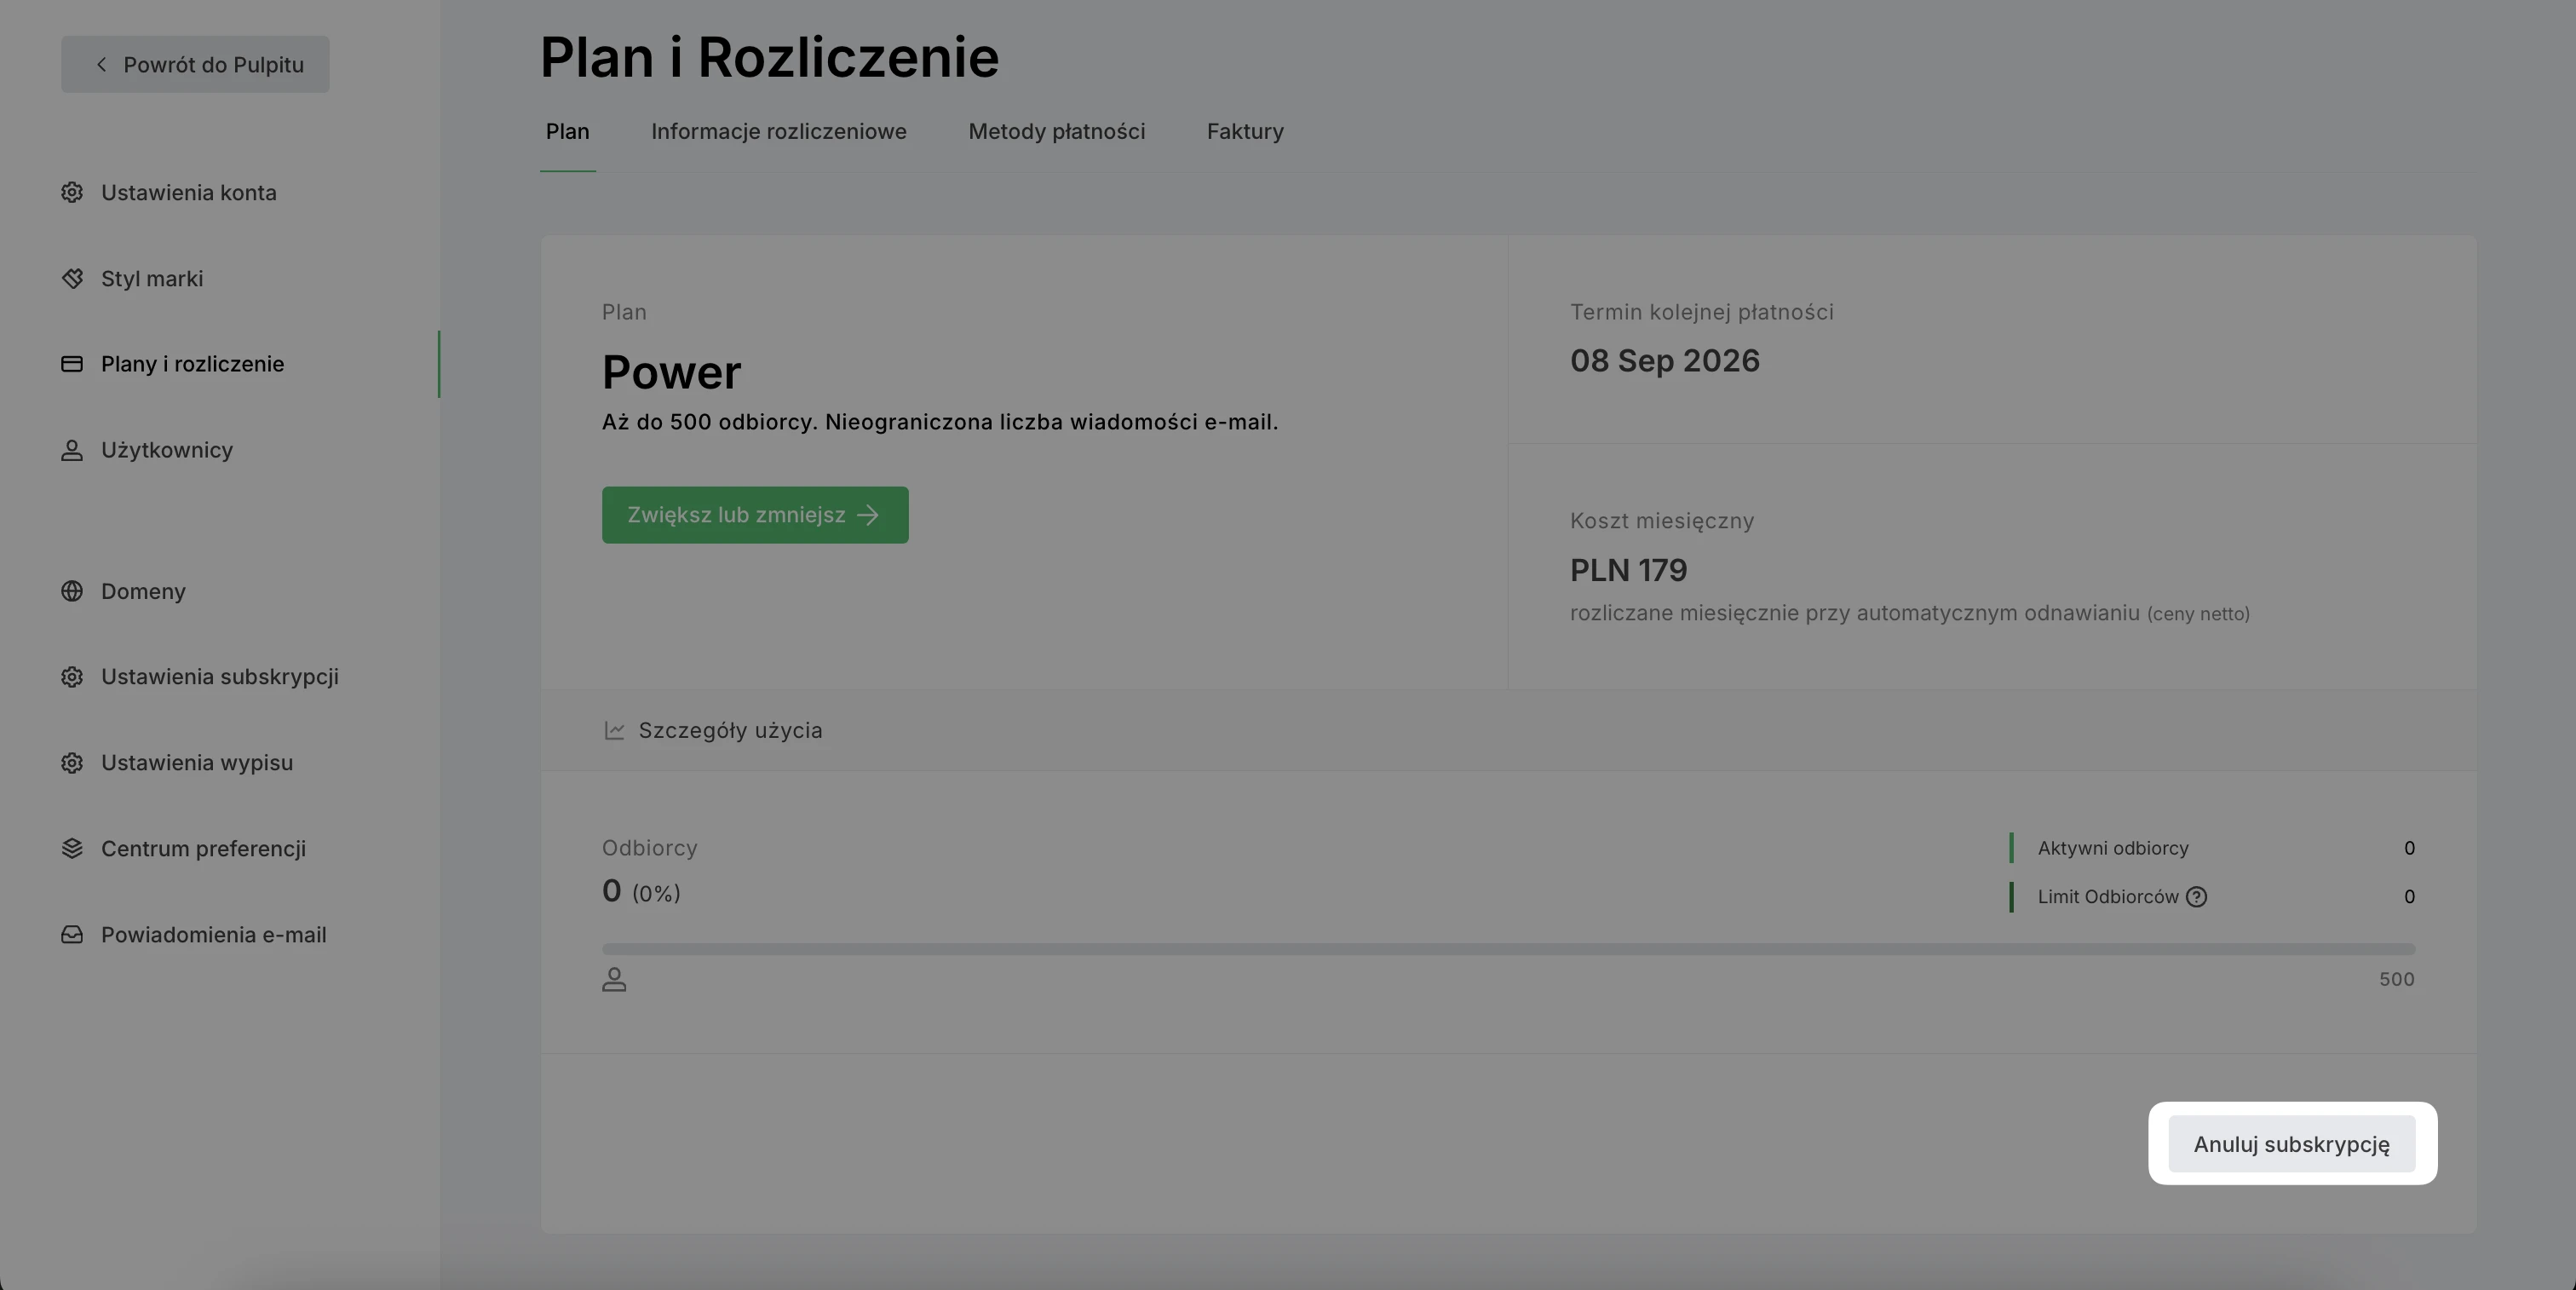
Task: Click the Domeny globe icon
Action: tap(72, 591)
